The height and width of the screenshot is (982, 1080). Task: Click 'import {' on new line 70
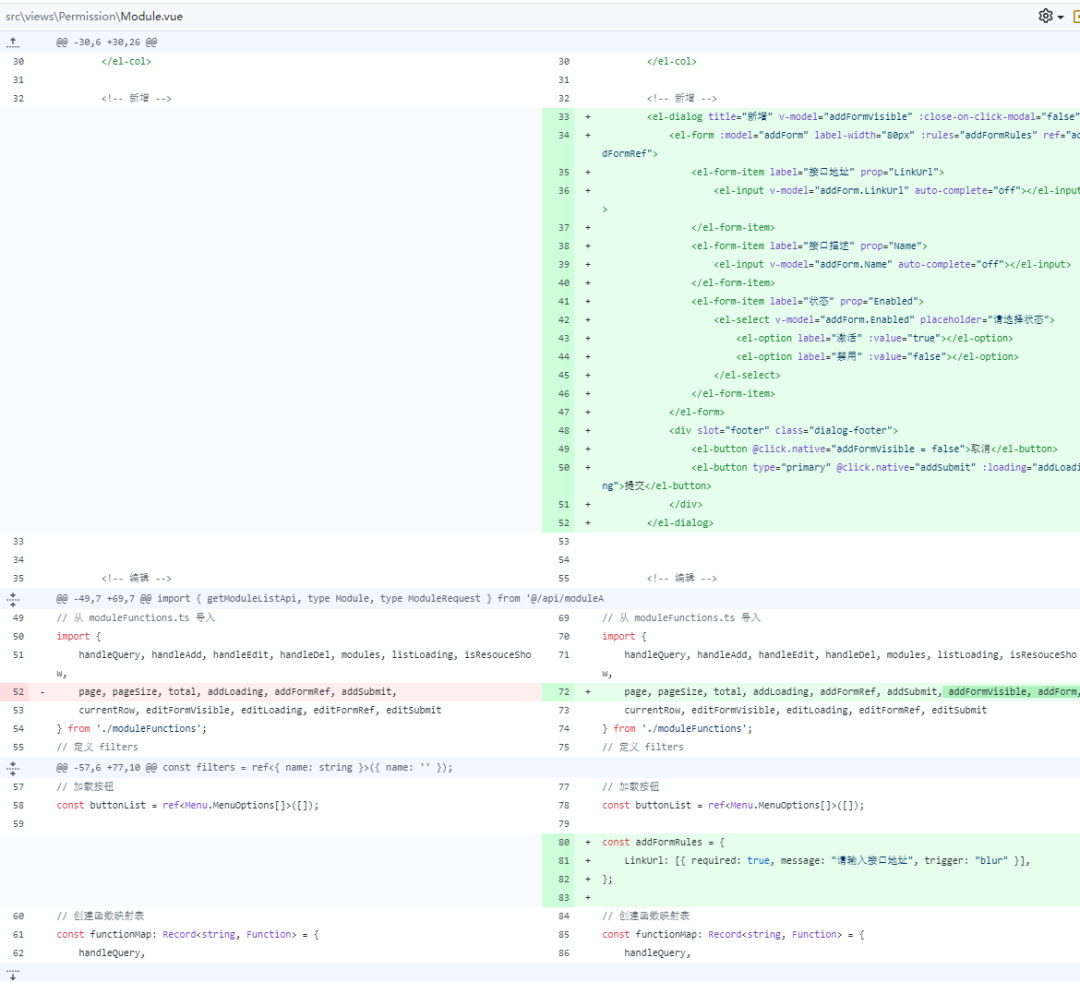tap(624, 636)
